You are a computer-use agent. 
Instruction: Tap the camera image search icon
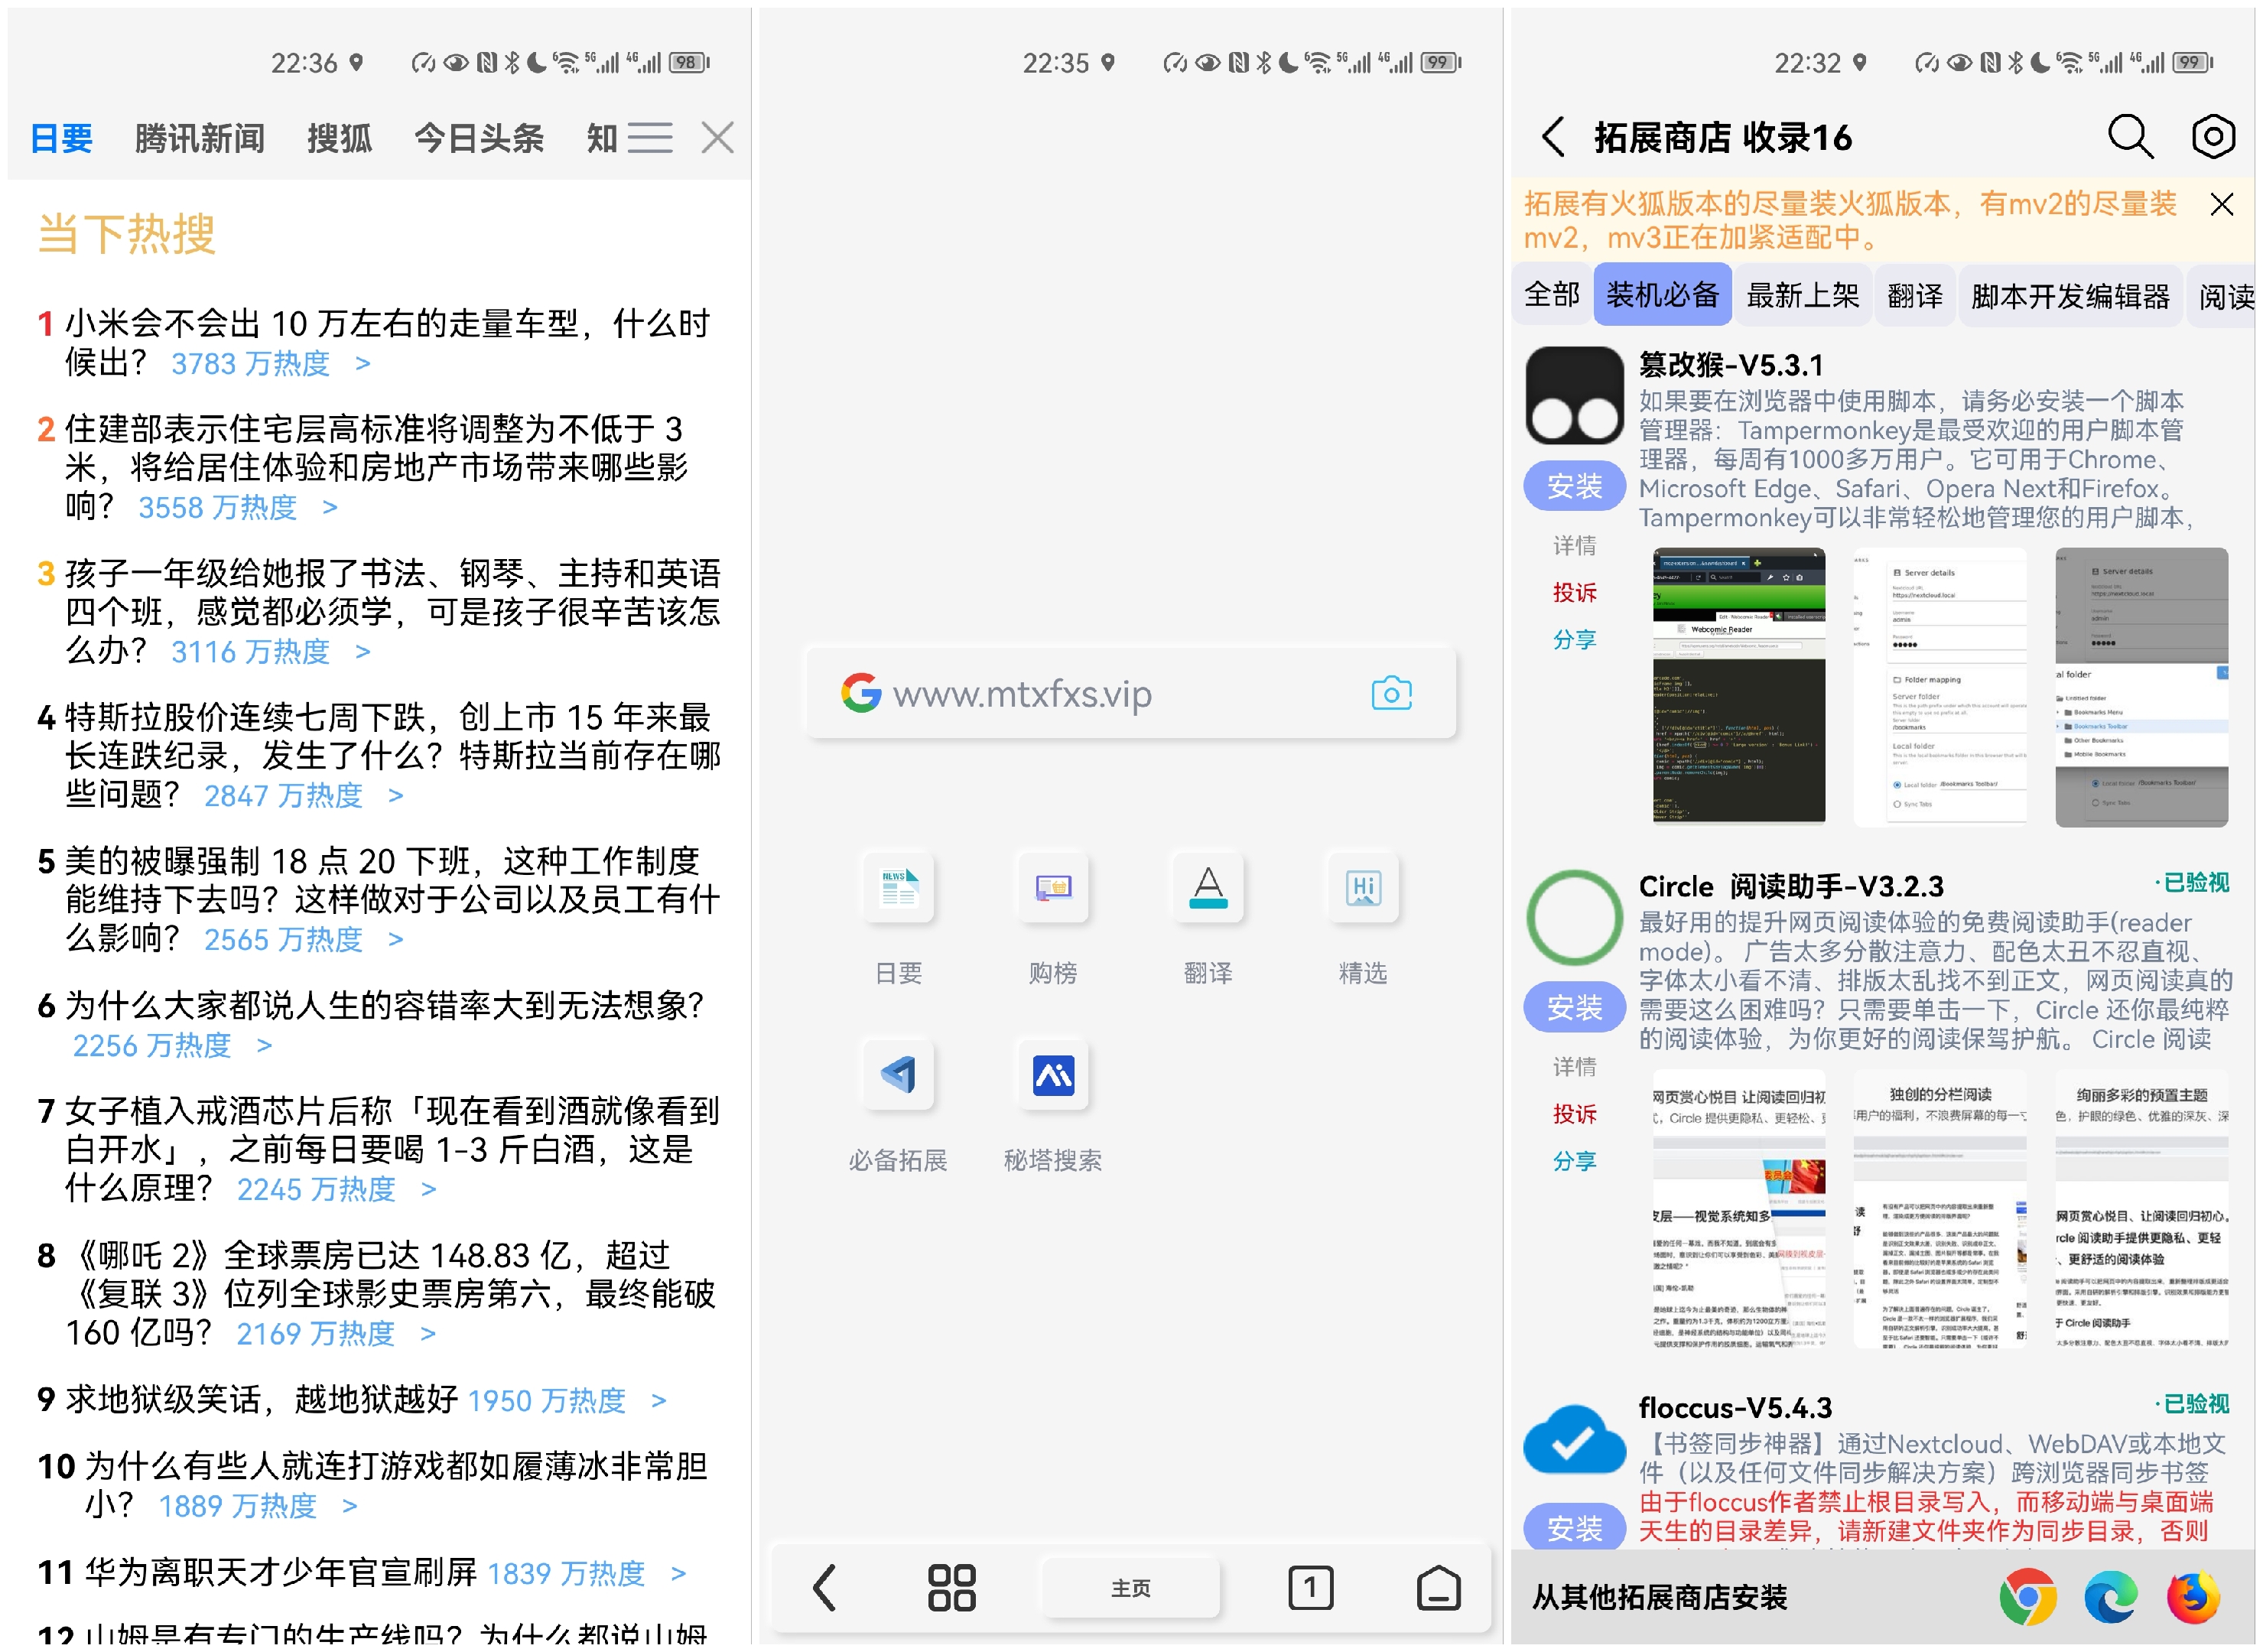pyautogui.click(x=1391, y=693)
